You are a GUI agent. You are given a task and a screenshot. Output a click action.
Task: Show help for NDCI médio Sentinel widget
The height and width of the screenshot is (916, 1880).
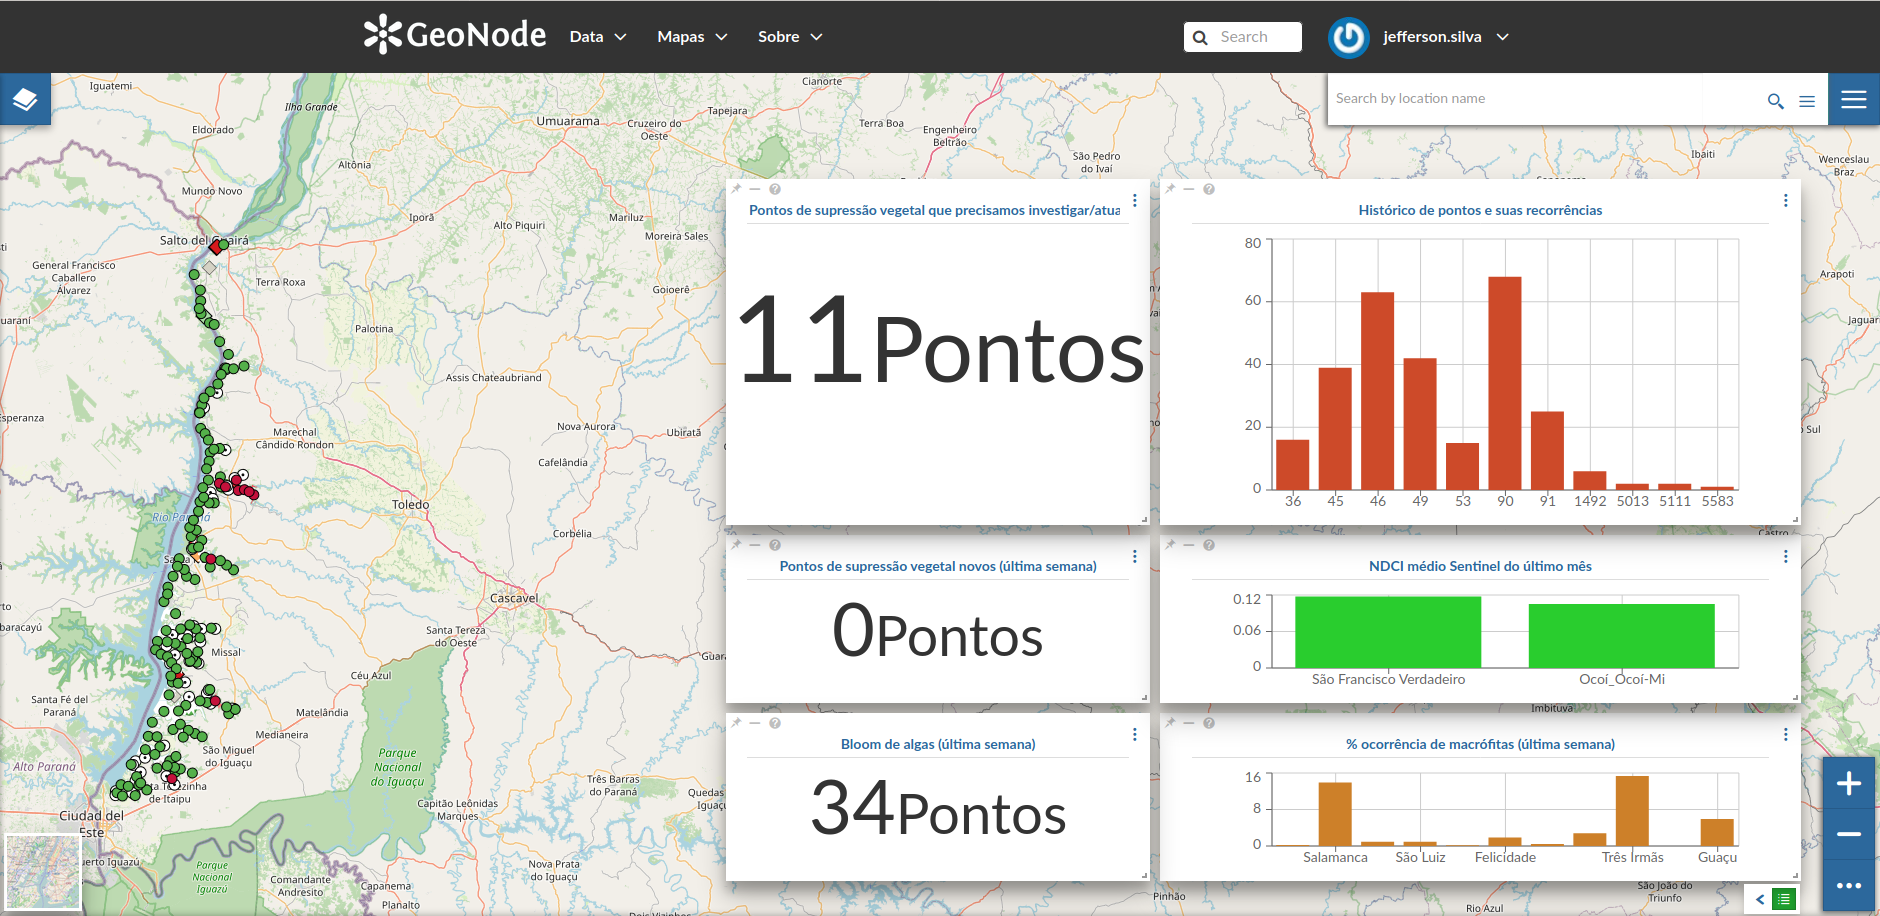1209,545
